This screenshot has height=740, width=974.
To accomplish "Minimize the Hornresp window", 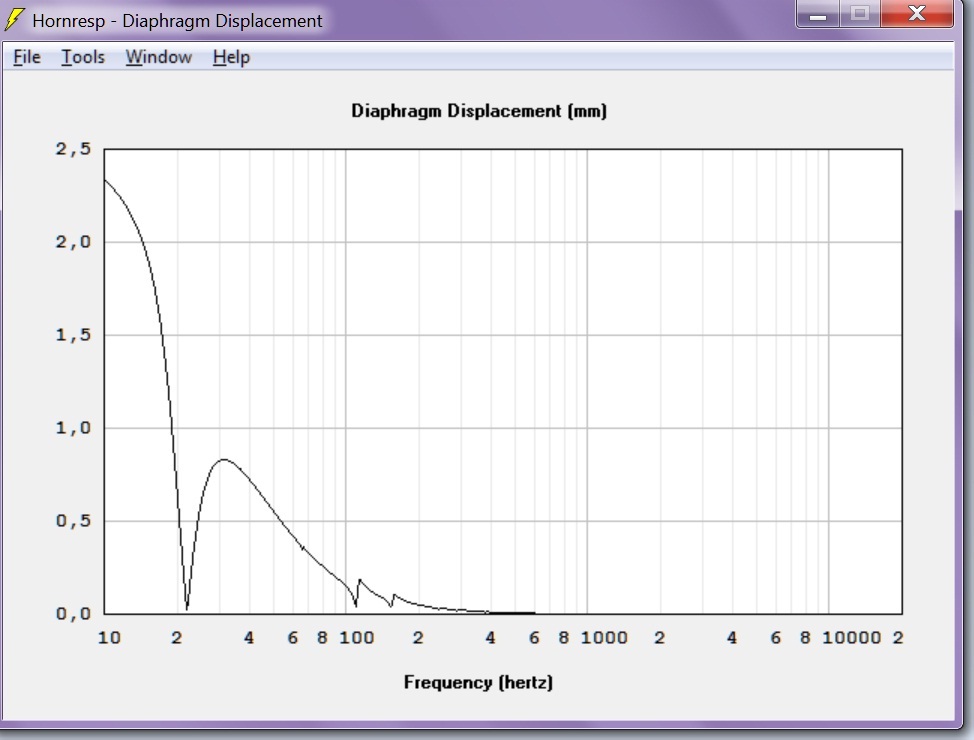I will (818, 14).
